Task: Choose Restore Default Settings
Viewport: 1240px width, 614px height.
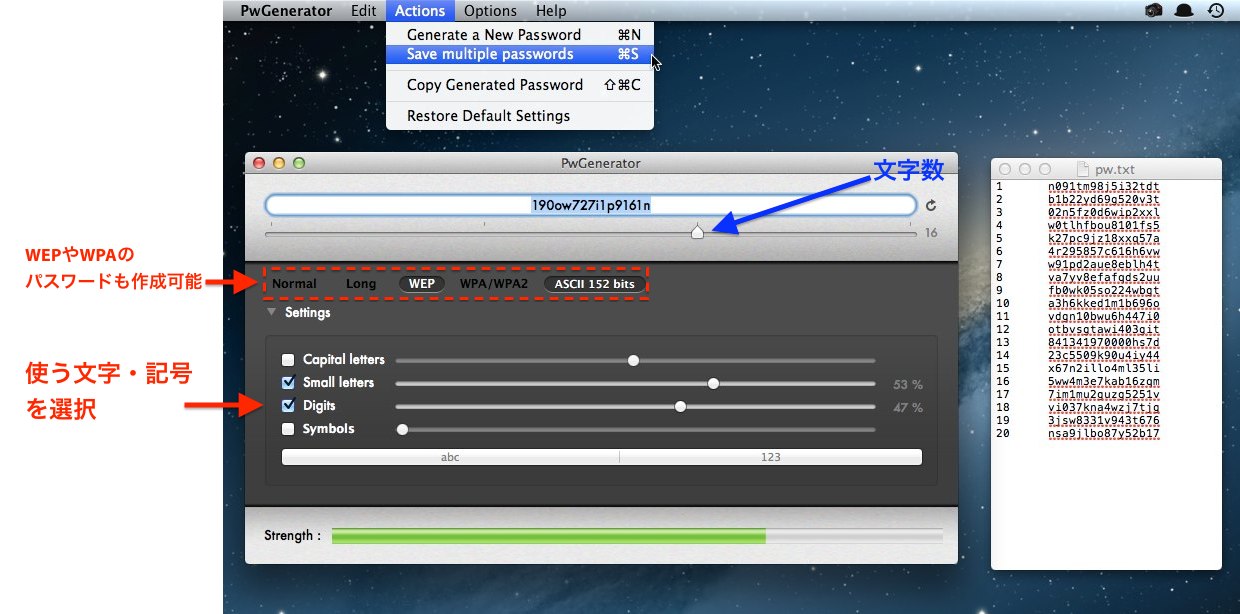Action: pos(520,116)
